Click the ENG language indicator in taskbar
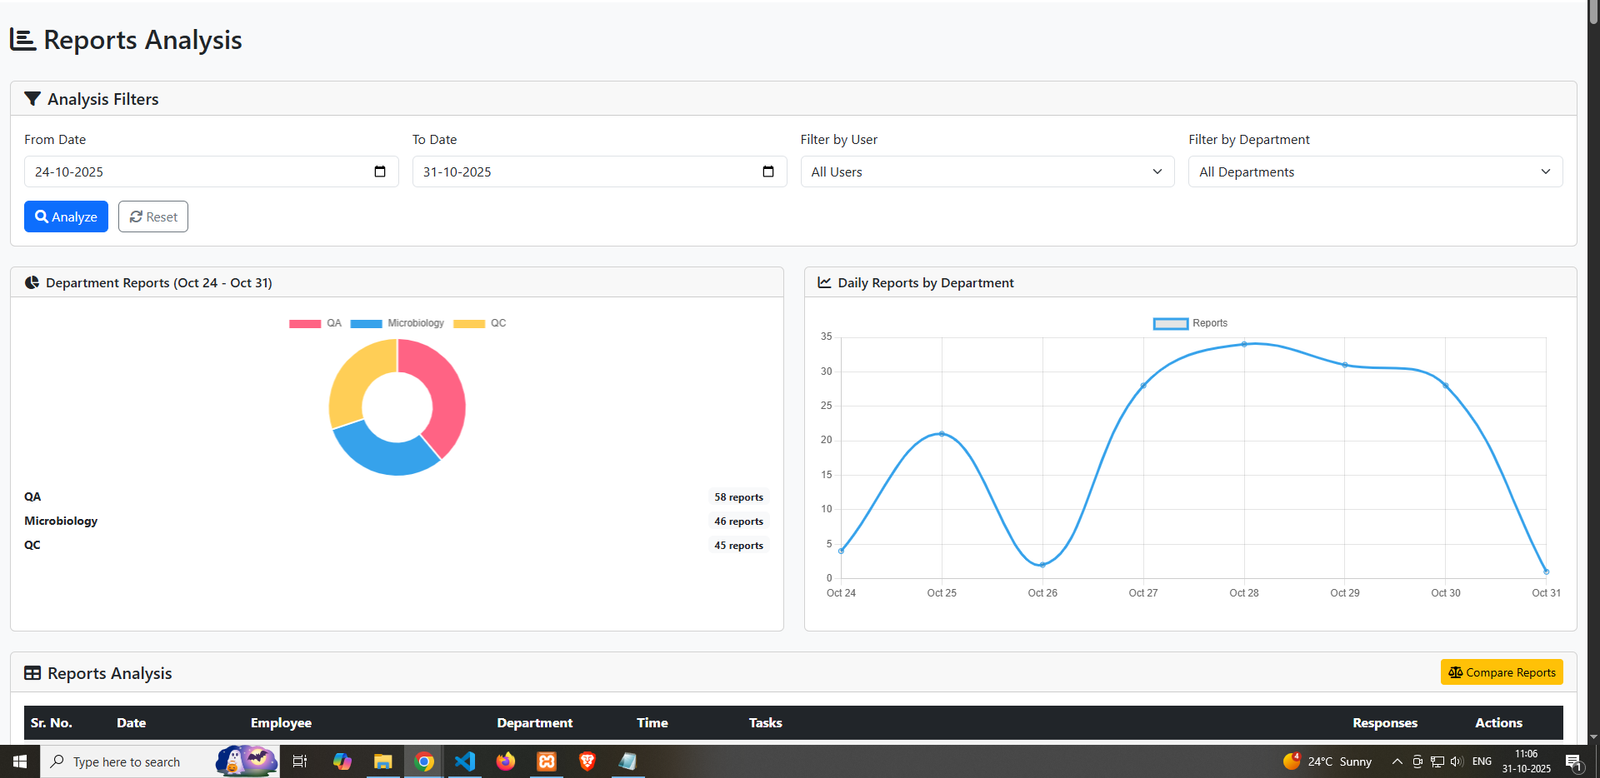 pyautogui.click(x=1482, y=762)
